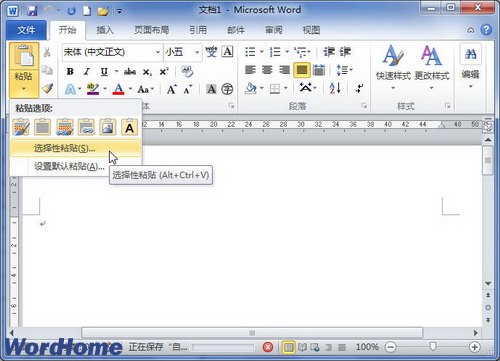Toggle Distributed alignment
This screenshot has height=361, width=500.
[x=319, y=70]
